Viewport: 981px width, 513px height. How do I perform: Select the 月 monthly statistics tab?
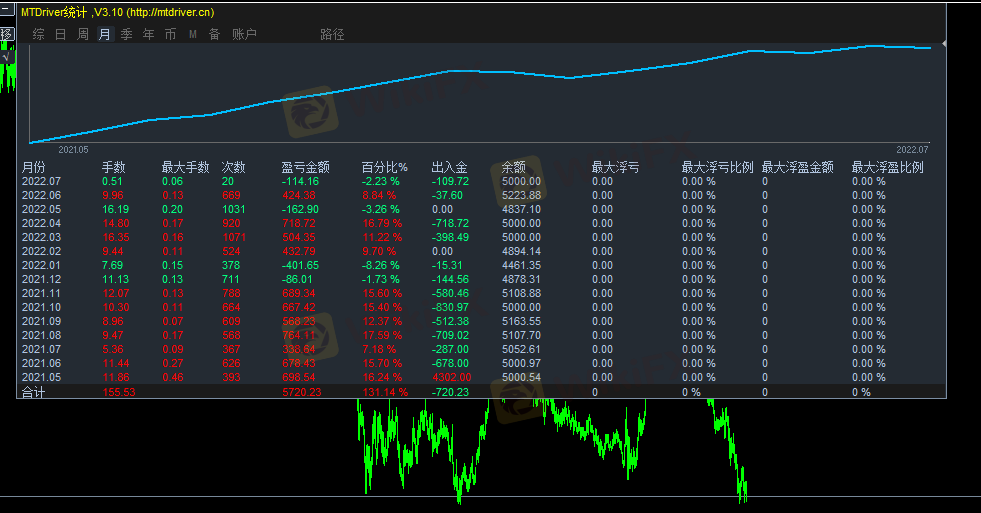point(105,34)
